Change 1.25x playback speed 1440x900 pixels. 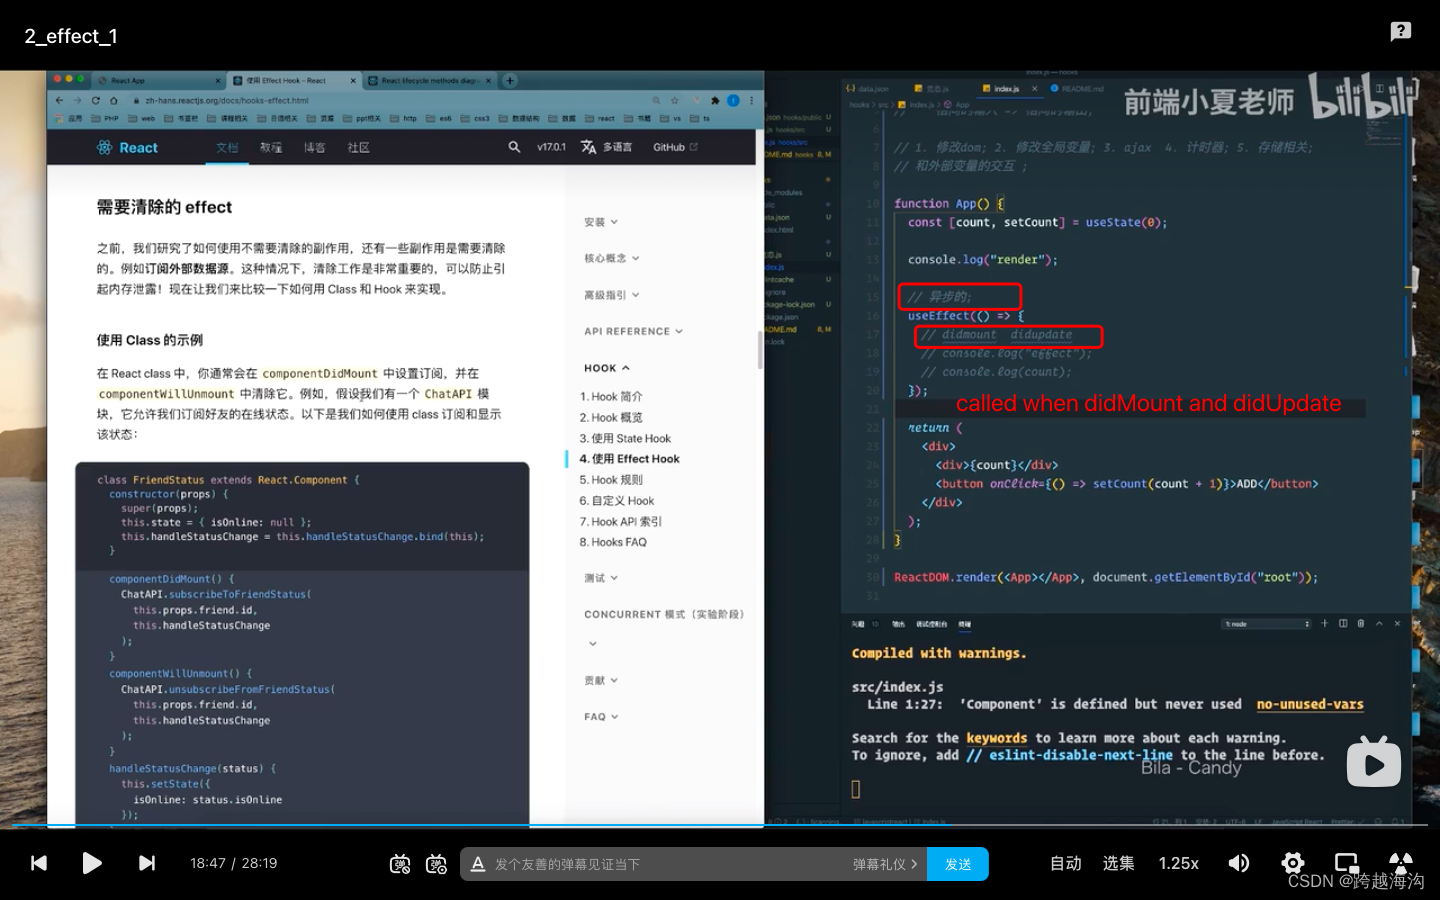pyautogui.click(x=1178, y=863)
